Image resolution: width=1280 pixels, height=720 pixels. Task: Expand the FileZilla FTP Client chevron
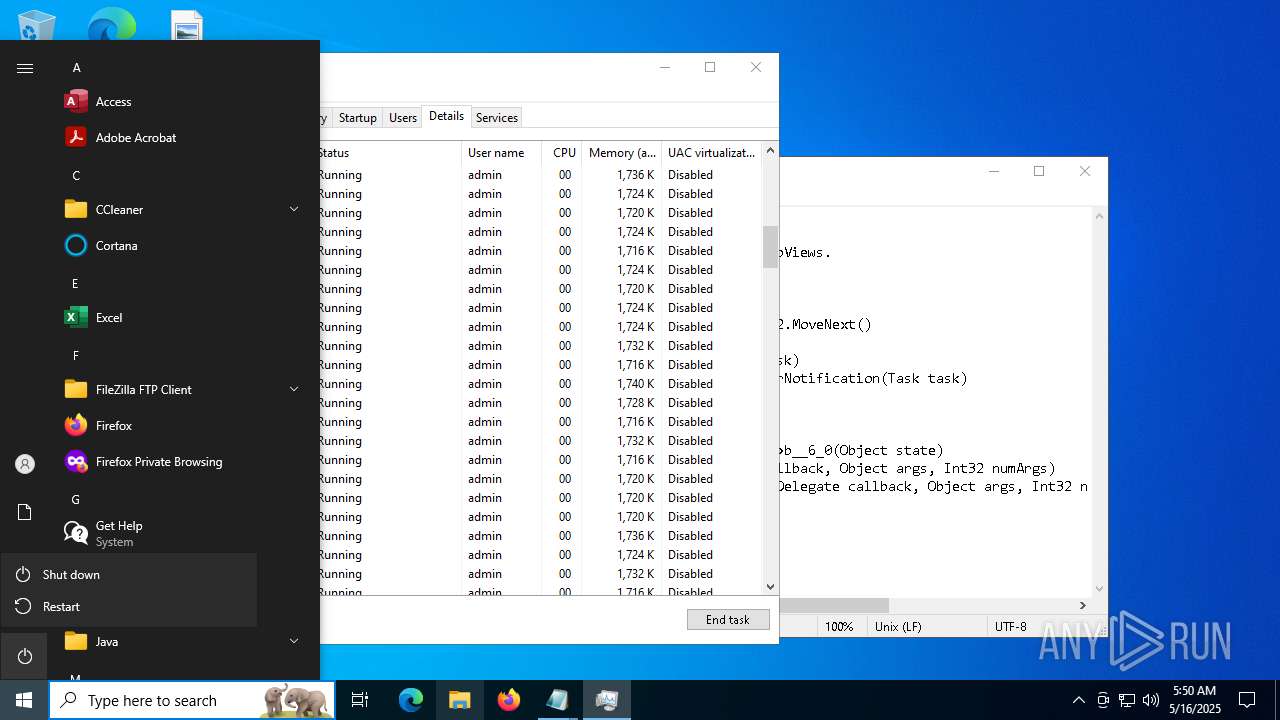[294, 389]
